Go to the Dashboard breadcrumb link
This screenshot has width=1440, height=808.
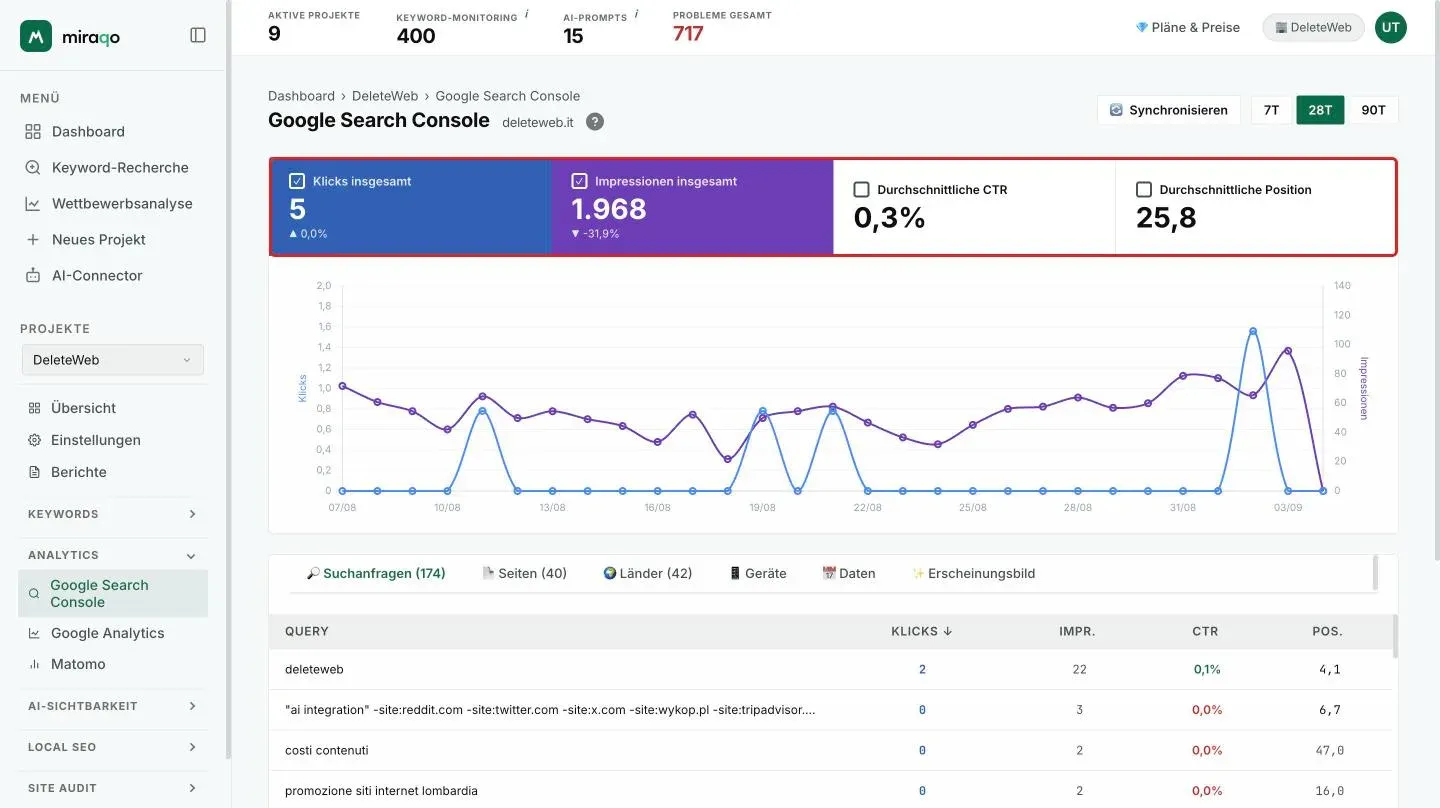301,96
